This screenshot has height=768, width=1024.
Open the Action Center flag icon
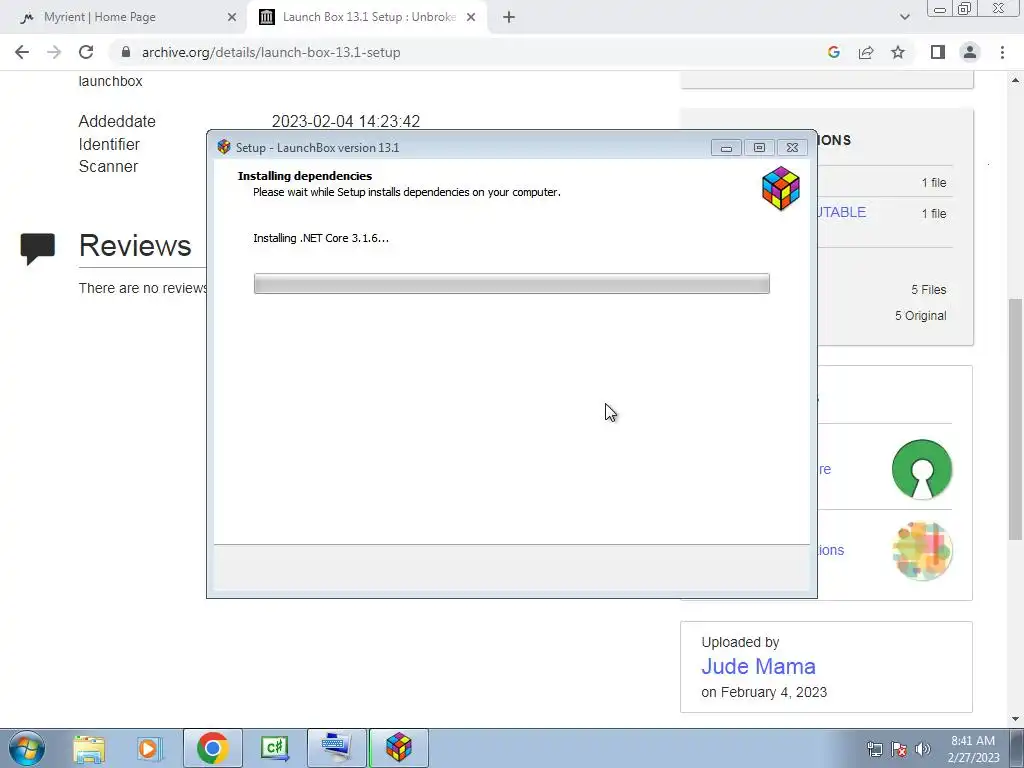point(899,749)
